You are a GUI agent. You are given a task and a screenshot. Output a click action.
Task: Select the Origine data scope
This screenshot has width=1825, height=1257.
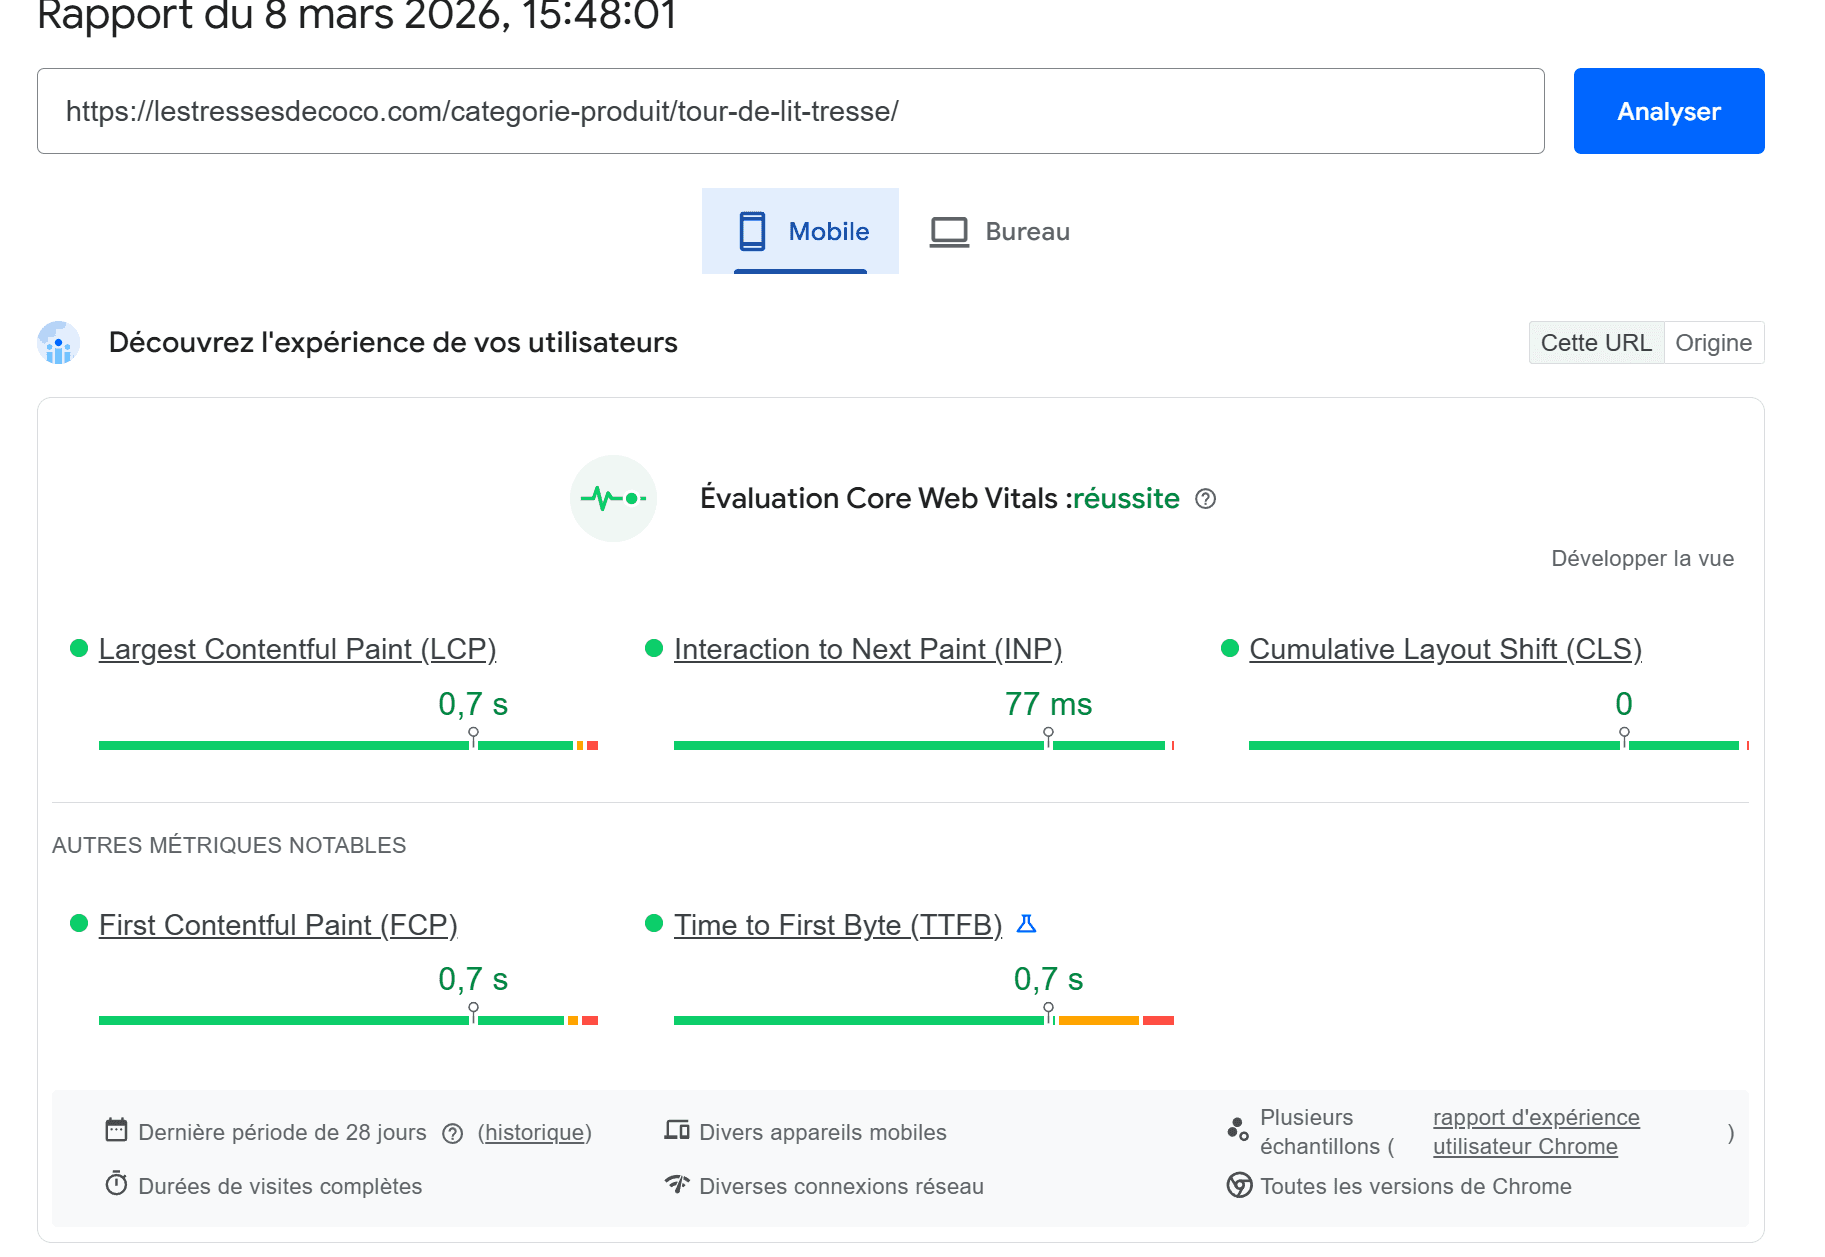(x=1713, y=342)
